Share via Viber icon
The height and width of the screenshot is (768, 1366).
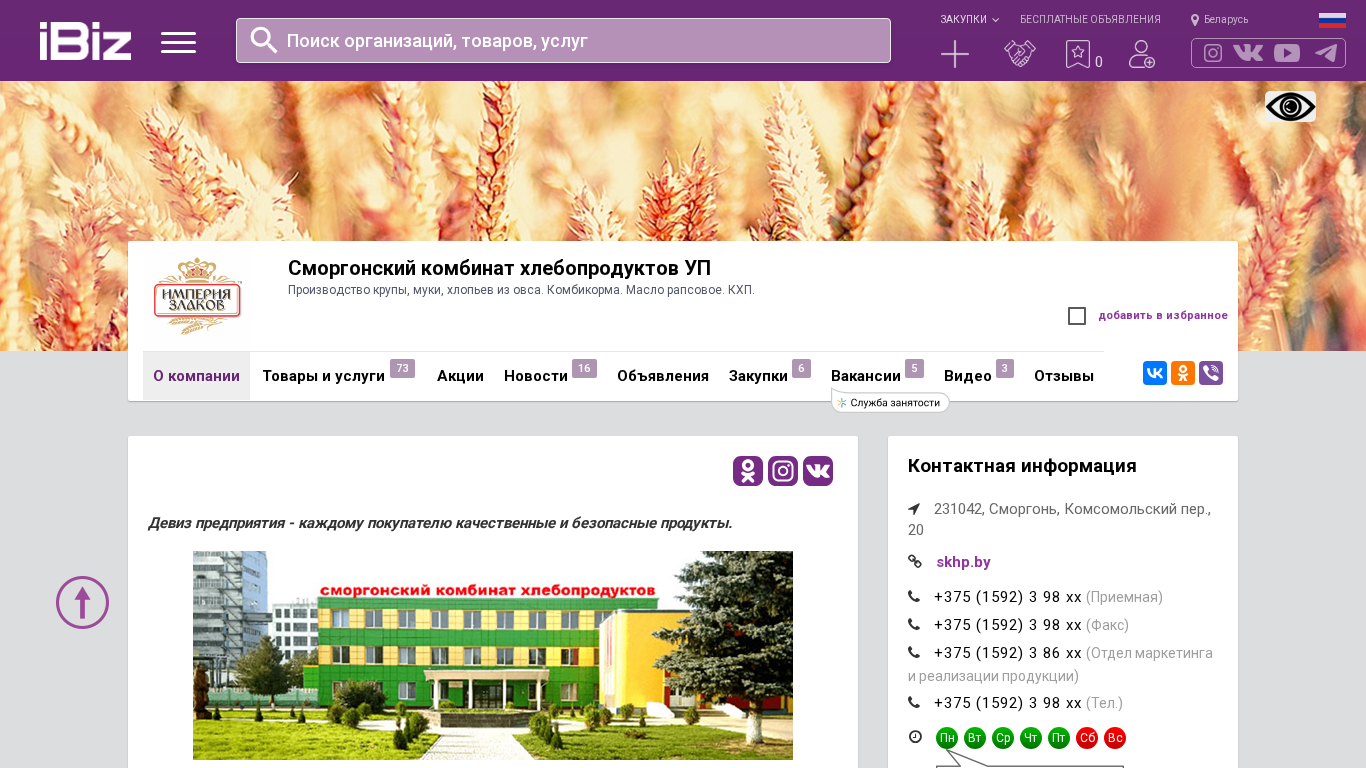1211,373
